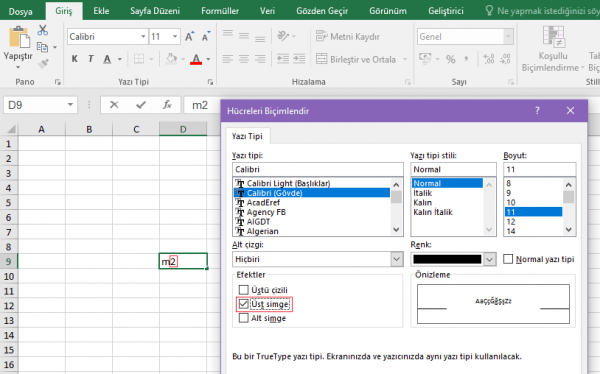Click the text orientation icon
This screenshot has width=600, height=374.
283,36
